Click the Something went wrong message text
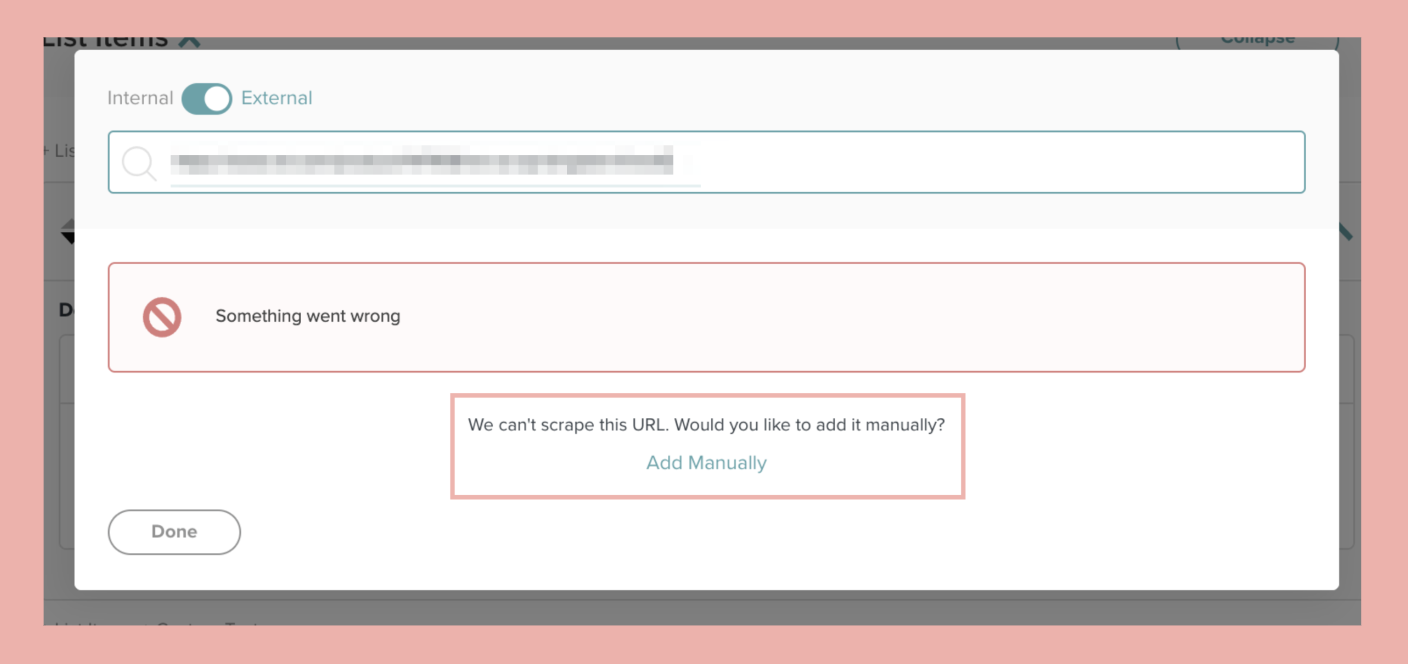 pos(308,316)
